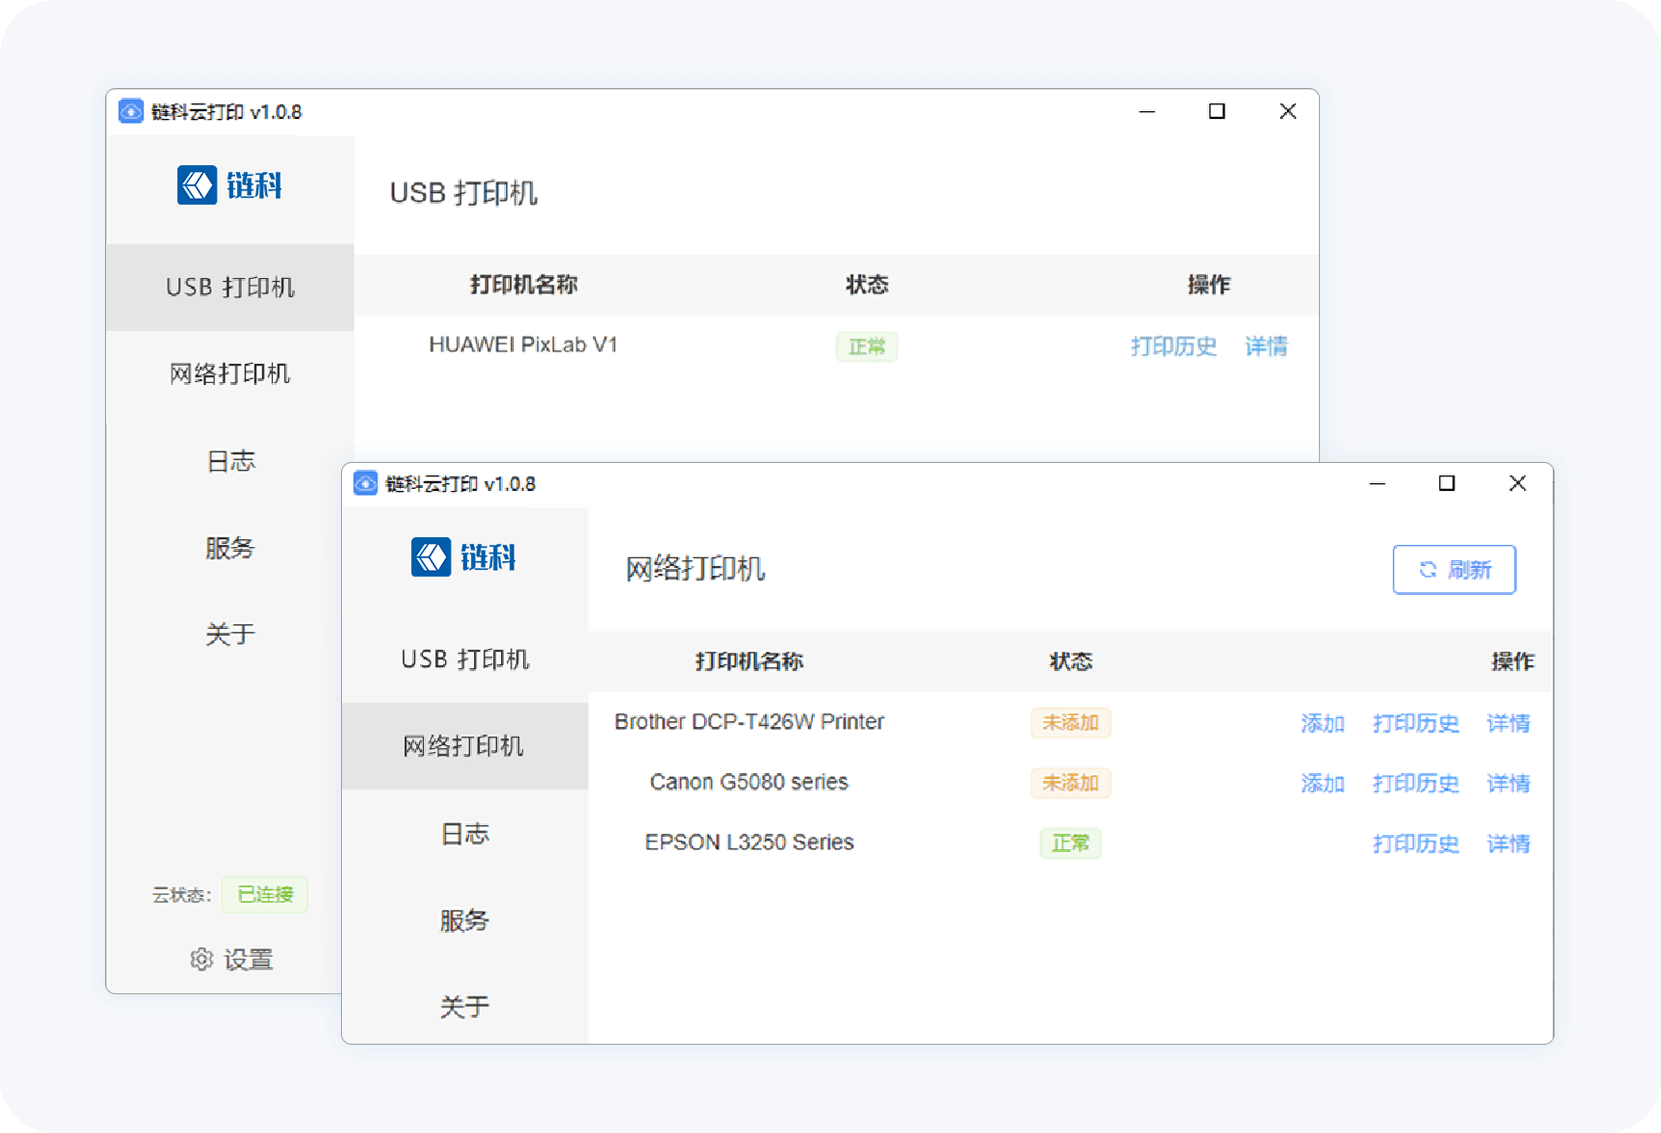Close the back USB 打印机 window
The height and width of the screenshot is (1133, 1661).
[1288, 112]
